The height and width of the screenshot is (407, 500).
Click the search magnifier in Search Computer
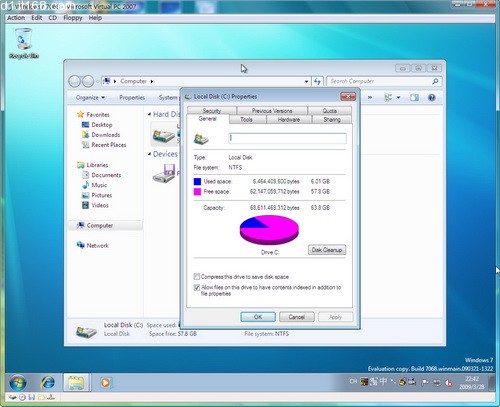tap(435, 81)
